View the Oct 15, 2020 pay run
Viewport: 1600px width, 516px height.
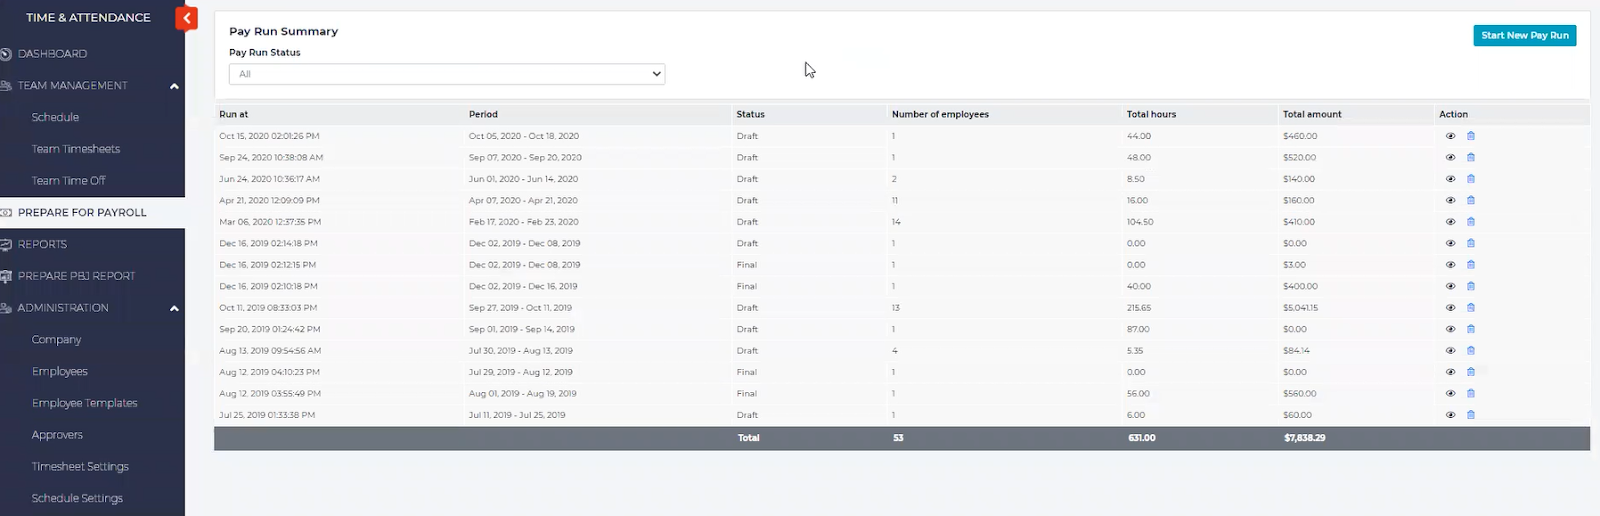coord(1450,136)
